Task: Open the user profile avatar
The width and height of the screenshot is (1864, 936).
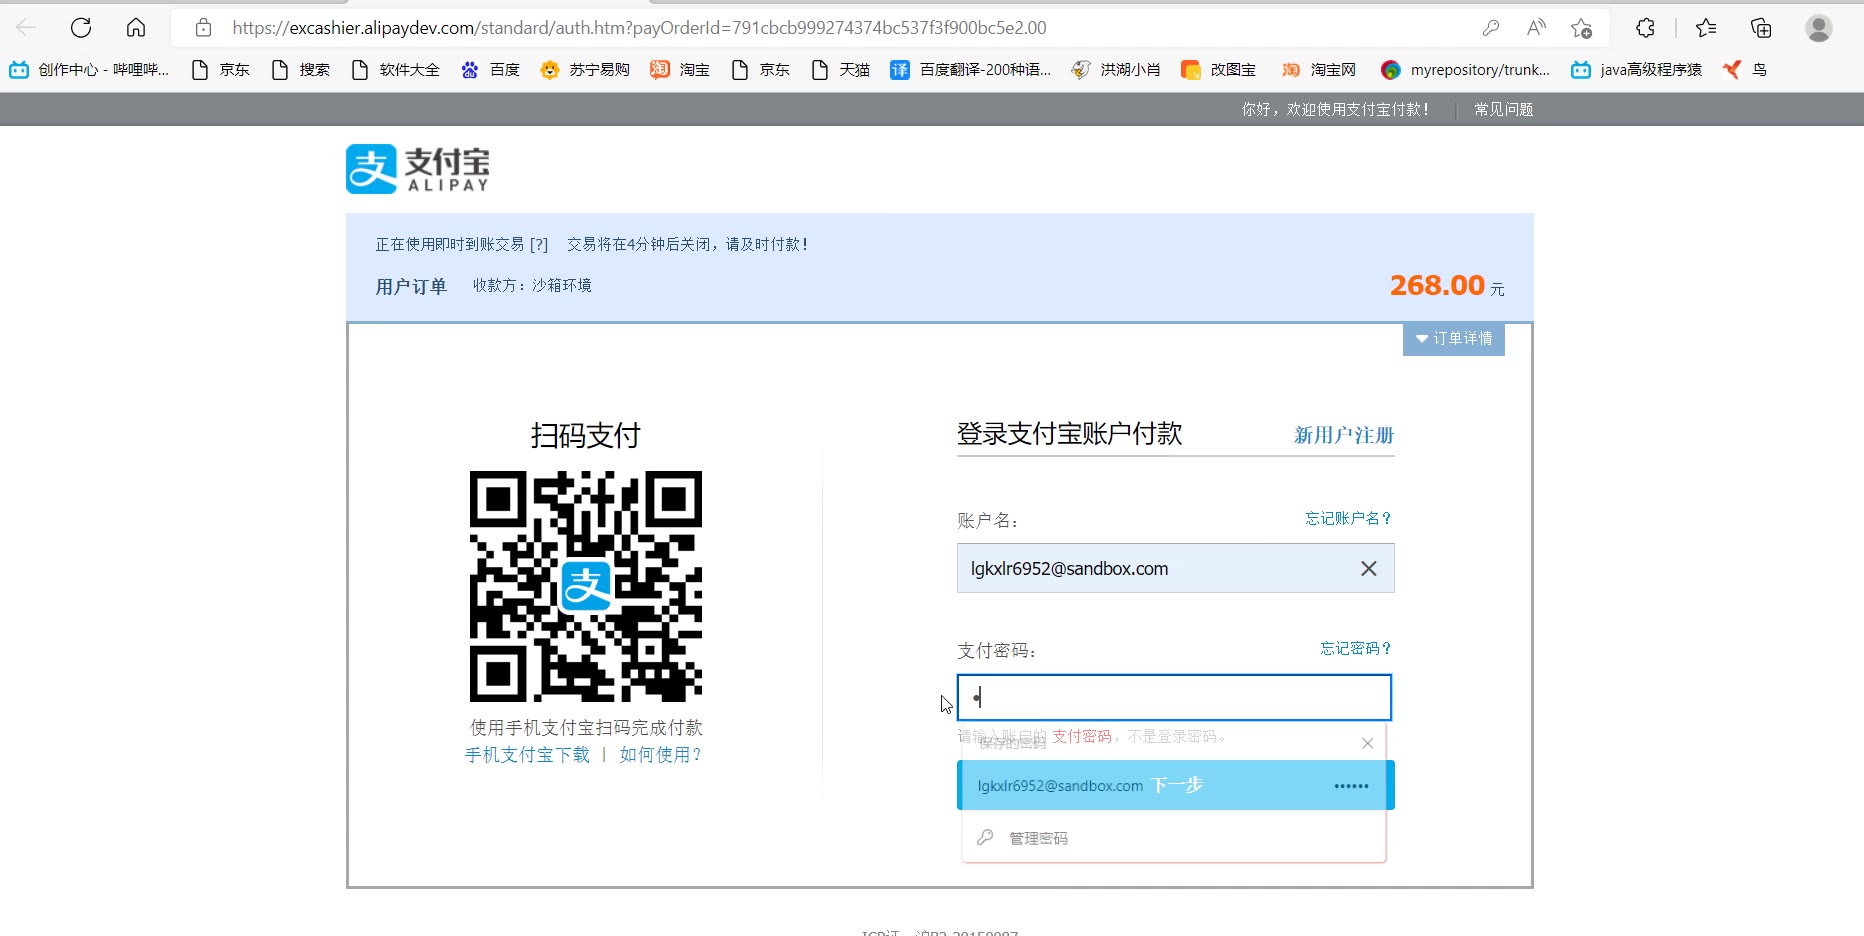Action: tap(1819, 28)
